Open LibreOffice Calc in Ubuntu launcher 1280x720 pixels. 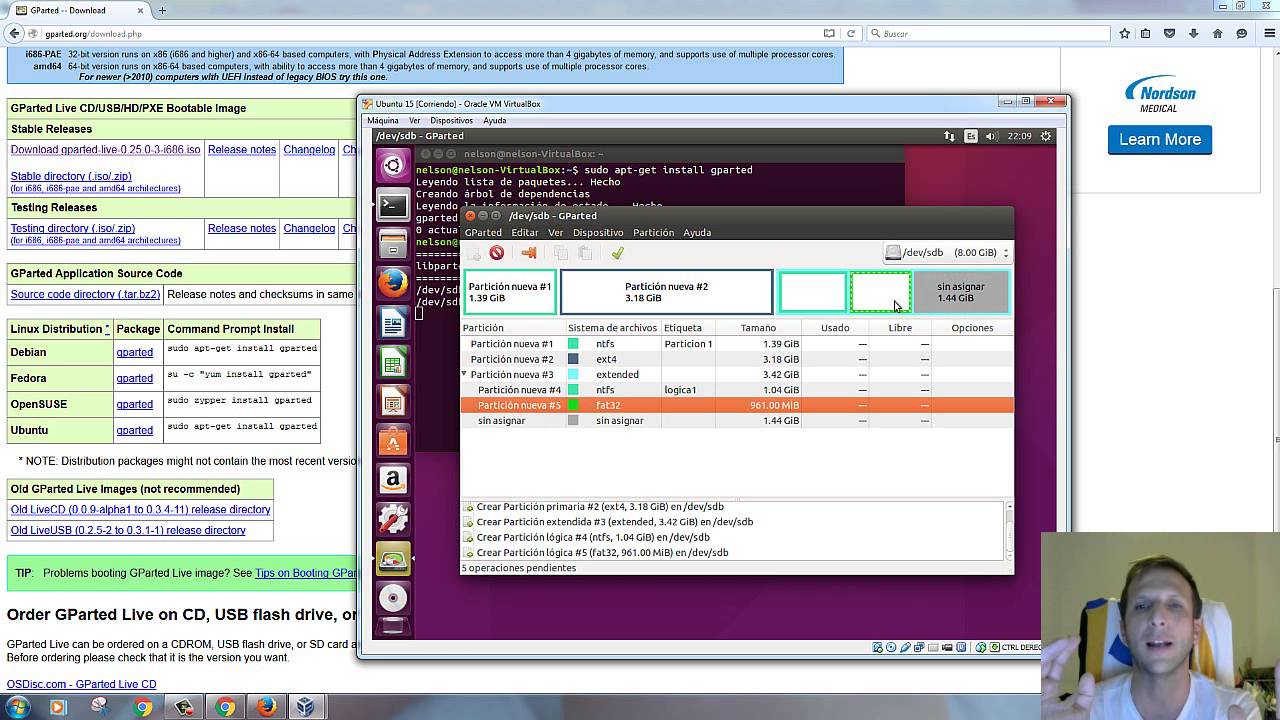(x=393, y=362)
